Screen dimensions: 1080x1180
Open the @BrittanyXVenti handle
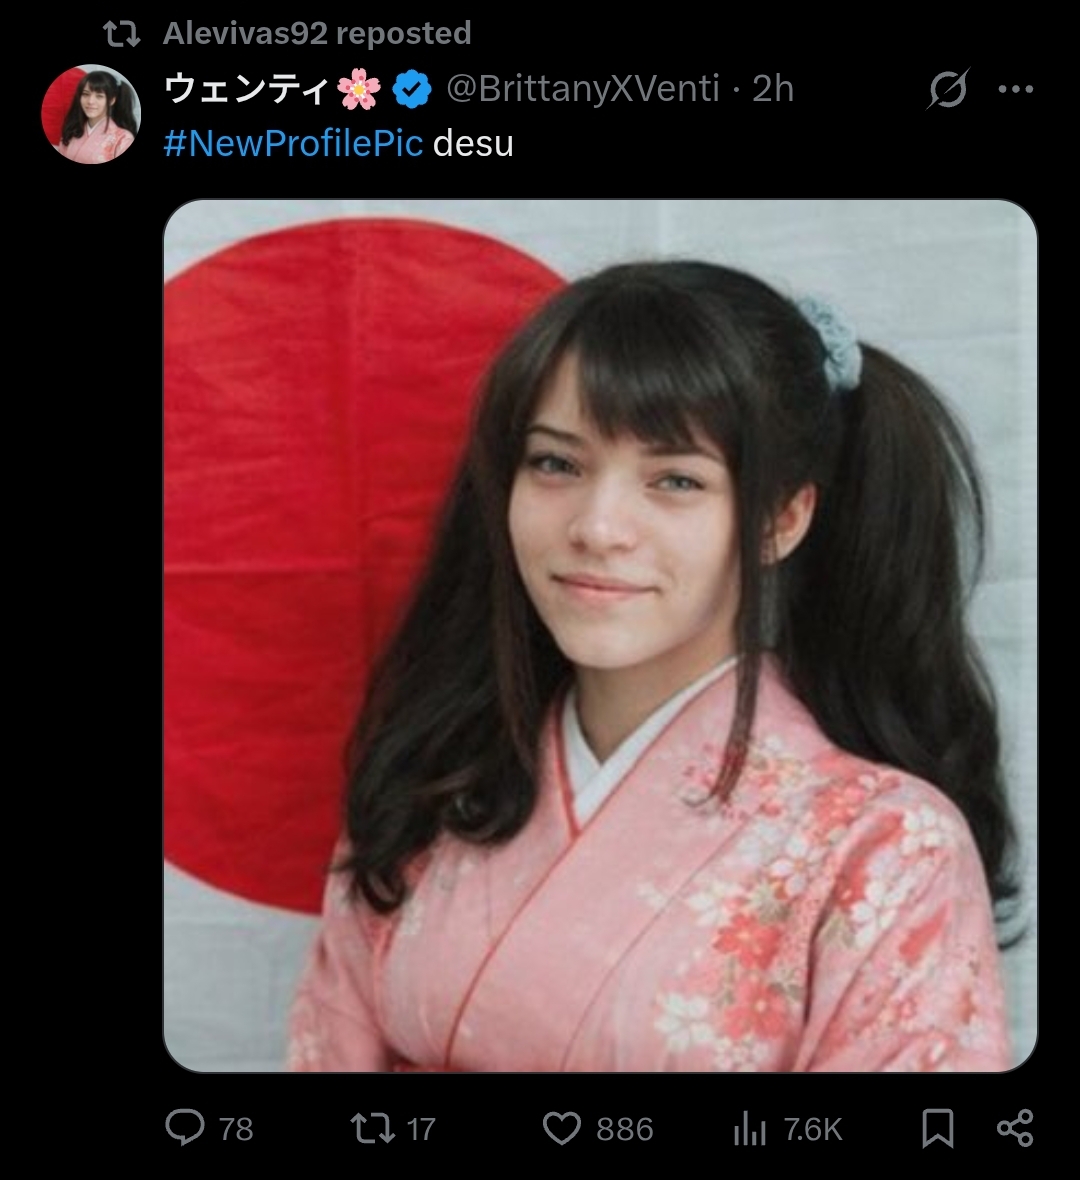tap(583, 89)
